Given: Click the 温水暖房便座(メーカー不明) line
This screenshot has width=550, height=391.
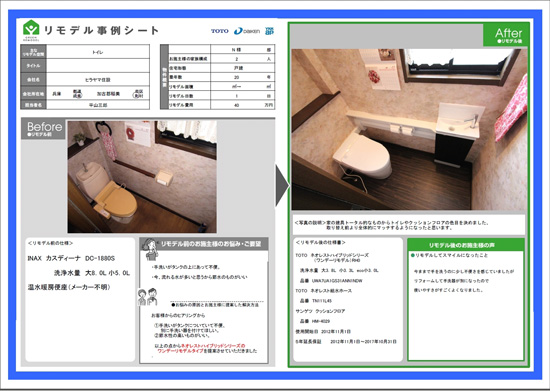Looking at the screenshot, I should click(69, 287).
